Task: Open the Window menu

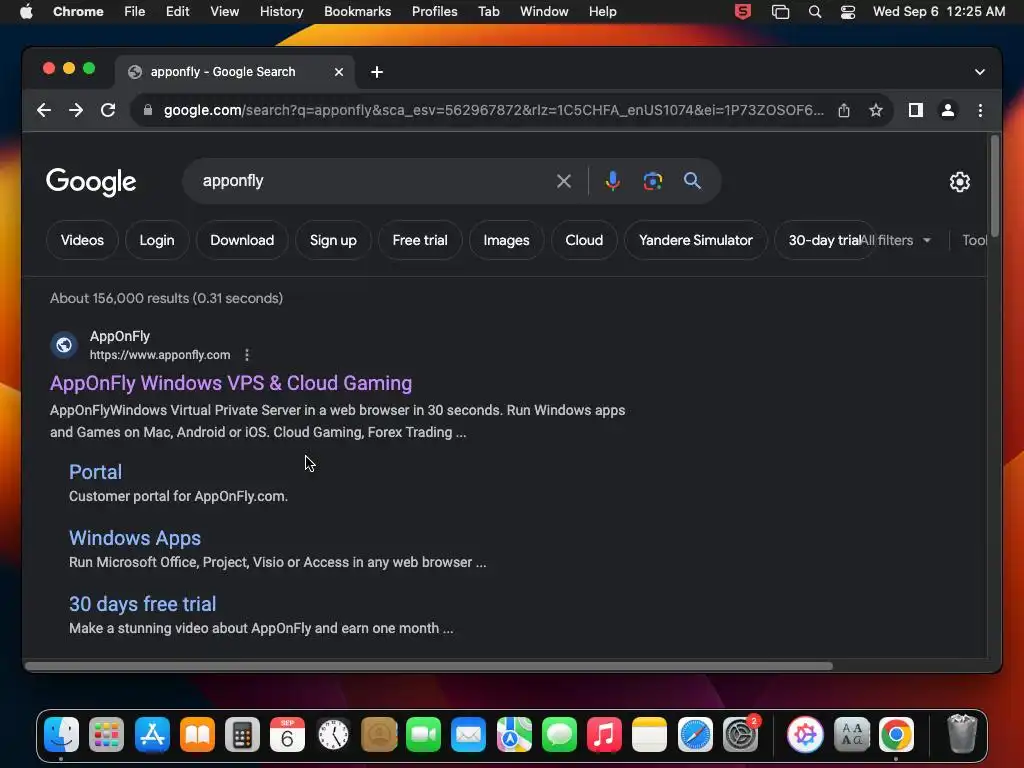Action: (x=544, y=12)
